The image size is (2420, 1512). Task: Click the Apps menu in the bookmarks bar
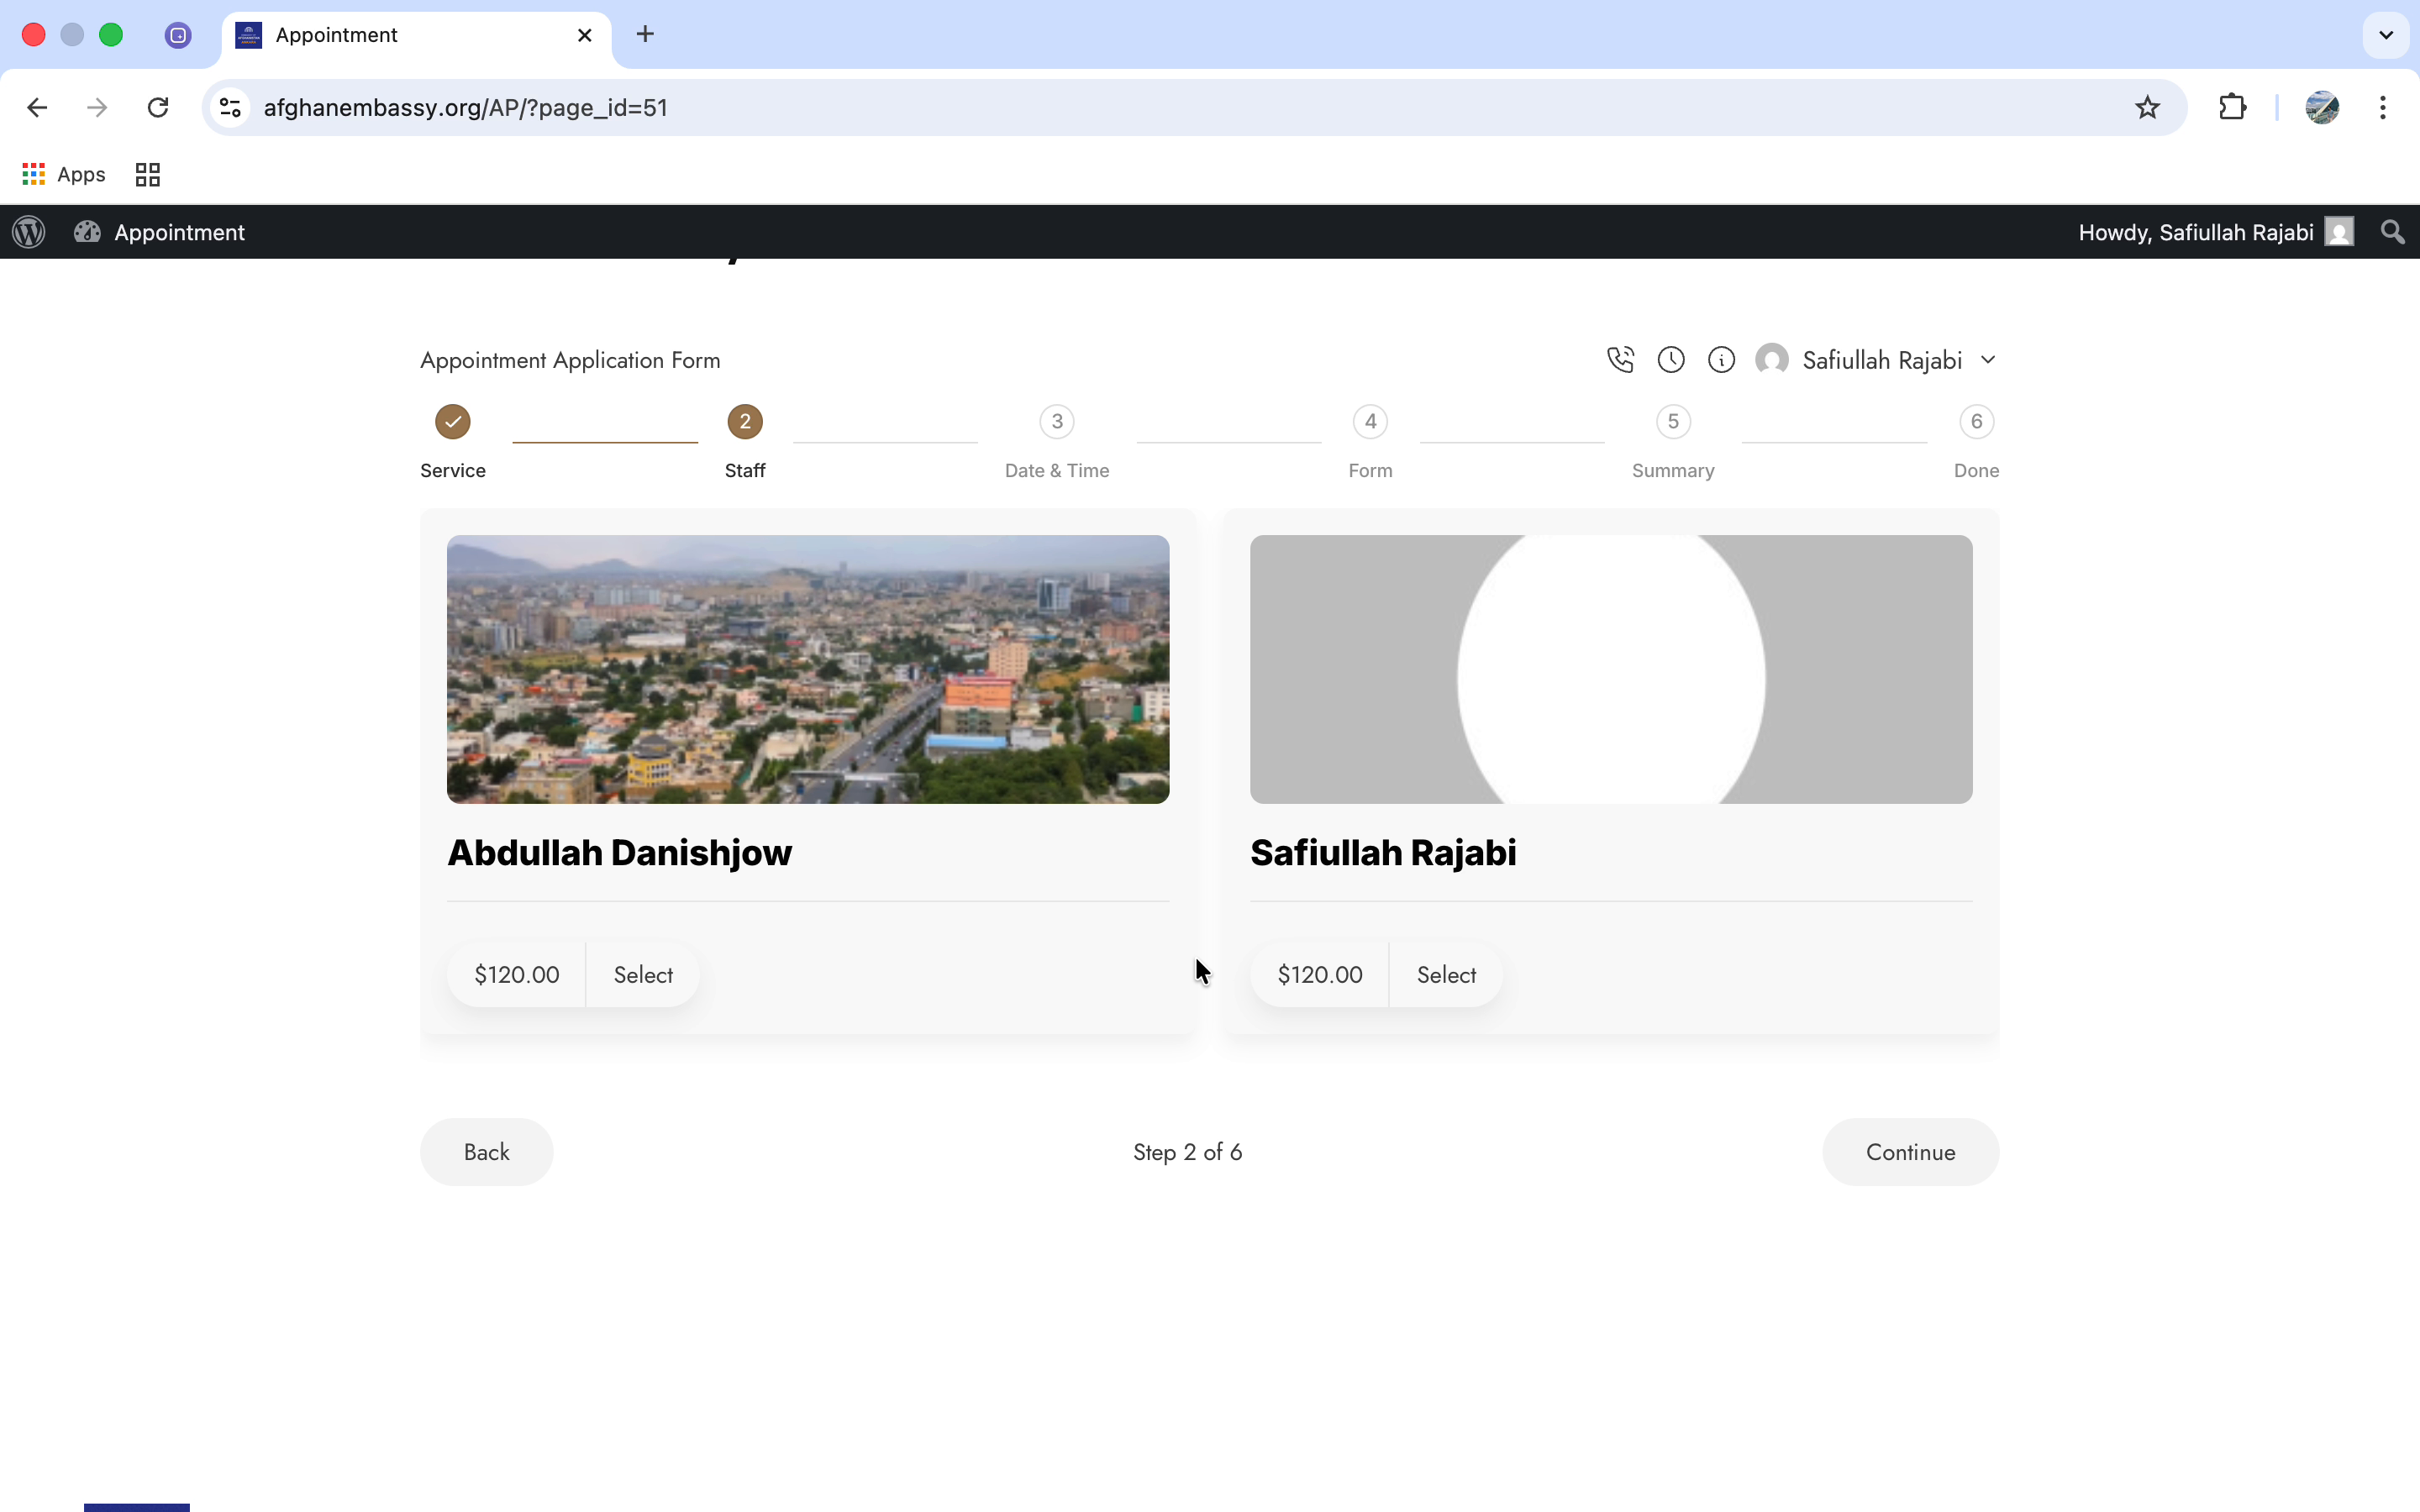click(x=63, y=173)
